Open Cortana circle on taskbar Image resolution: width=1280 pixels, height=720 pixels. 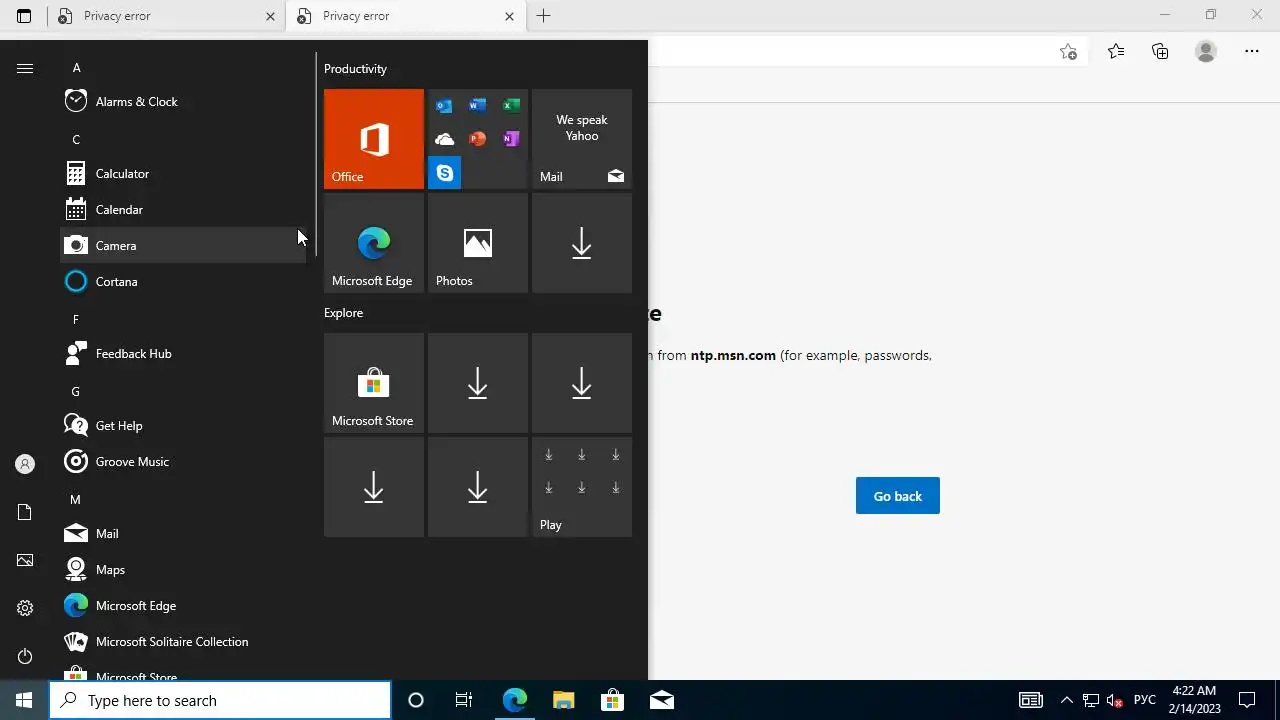coord(416,700)
